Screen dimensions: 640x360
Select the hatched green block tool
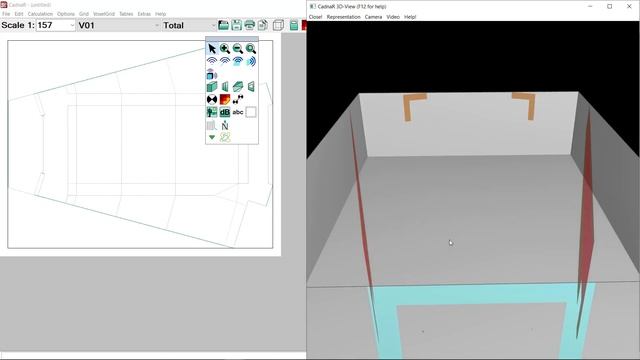click(238, 87)
